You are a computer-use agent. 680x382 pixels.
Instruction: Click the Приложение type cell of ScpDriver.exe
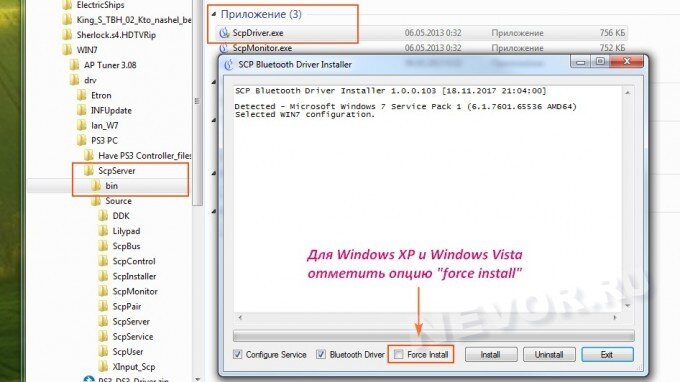517,33
